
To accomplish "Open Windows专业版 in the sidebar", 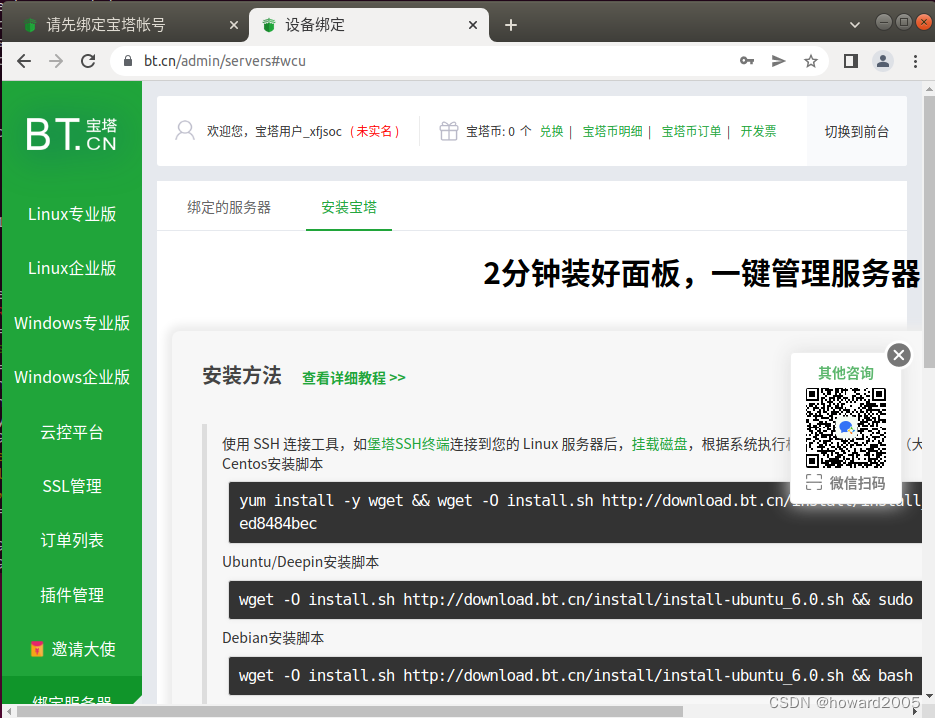I will (x=72, y=323).
